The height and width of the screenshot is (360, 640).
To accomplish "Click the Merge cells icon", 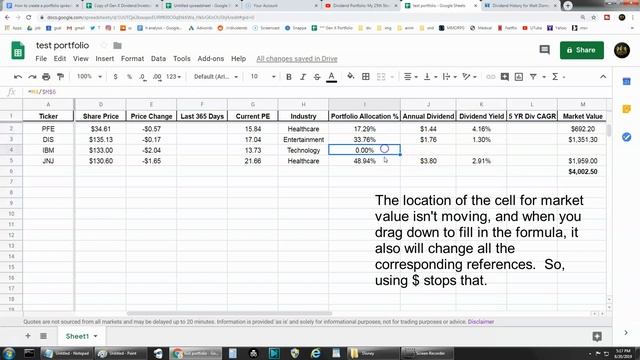I will tap(381, 77).
